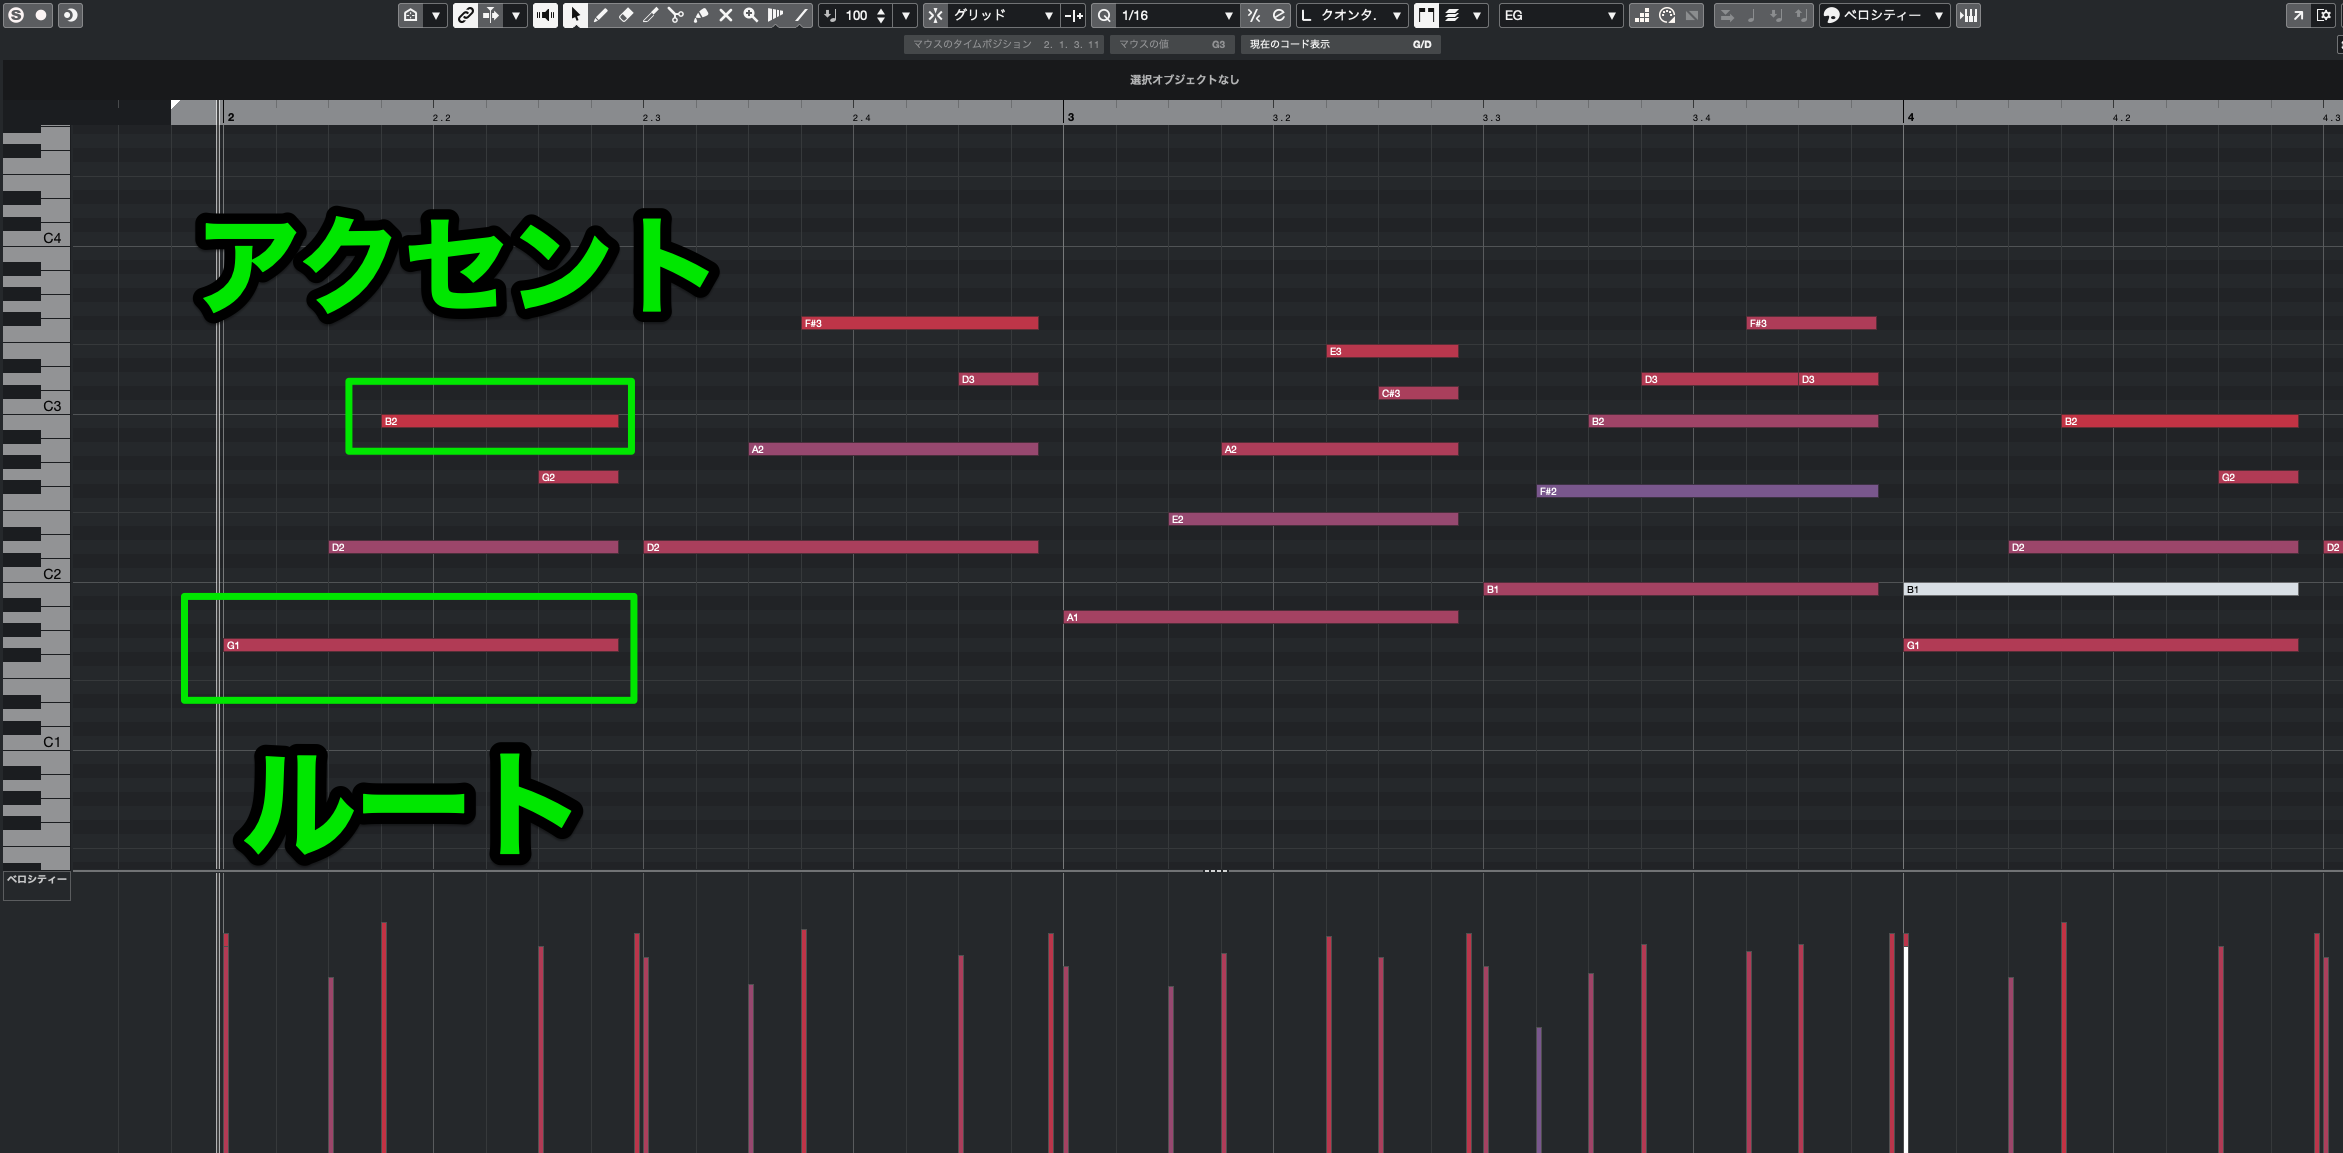This screenshot has height=1153, width=2343.
Task: Click the icon right of iterative quantize
Action: coord(1278,15)
